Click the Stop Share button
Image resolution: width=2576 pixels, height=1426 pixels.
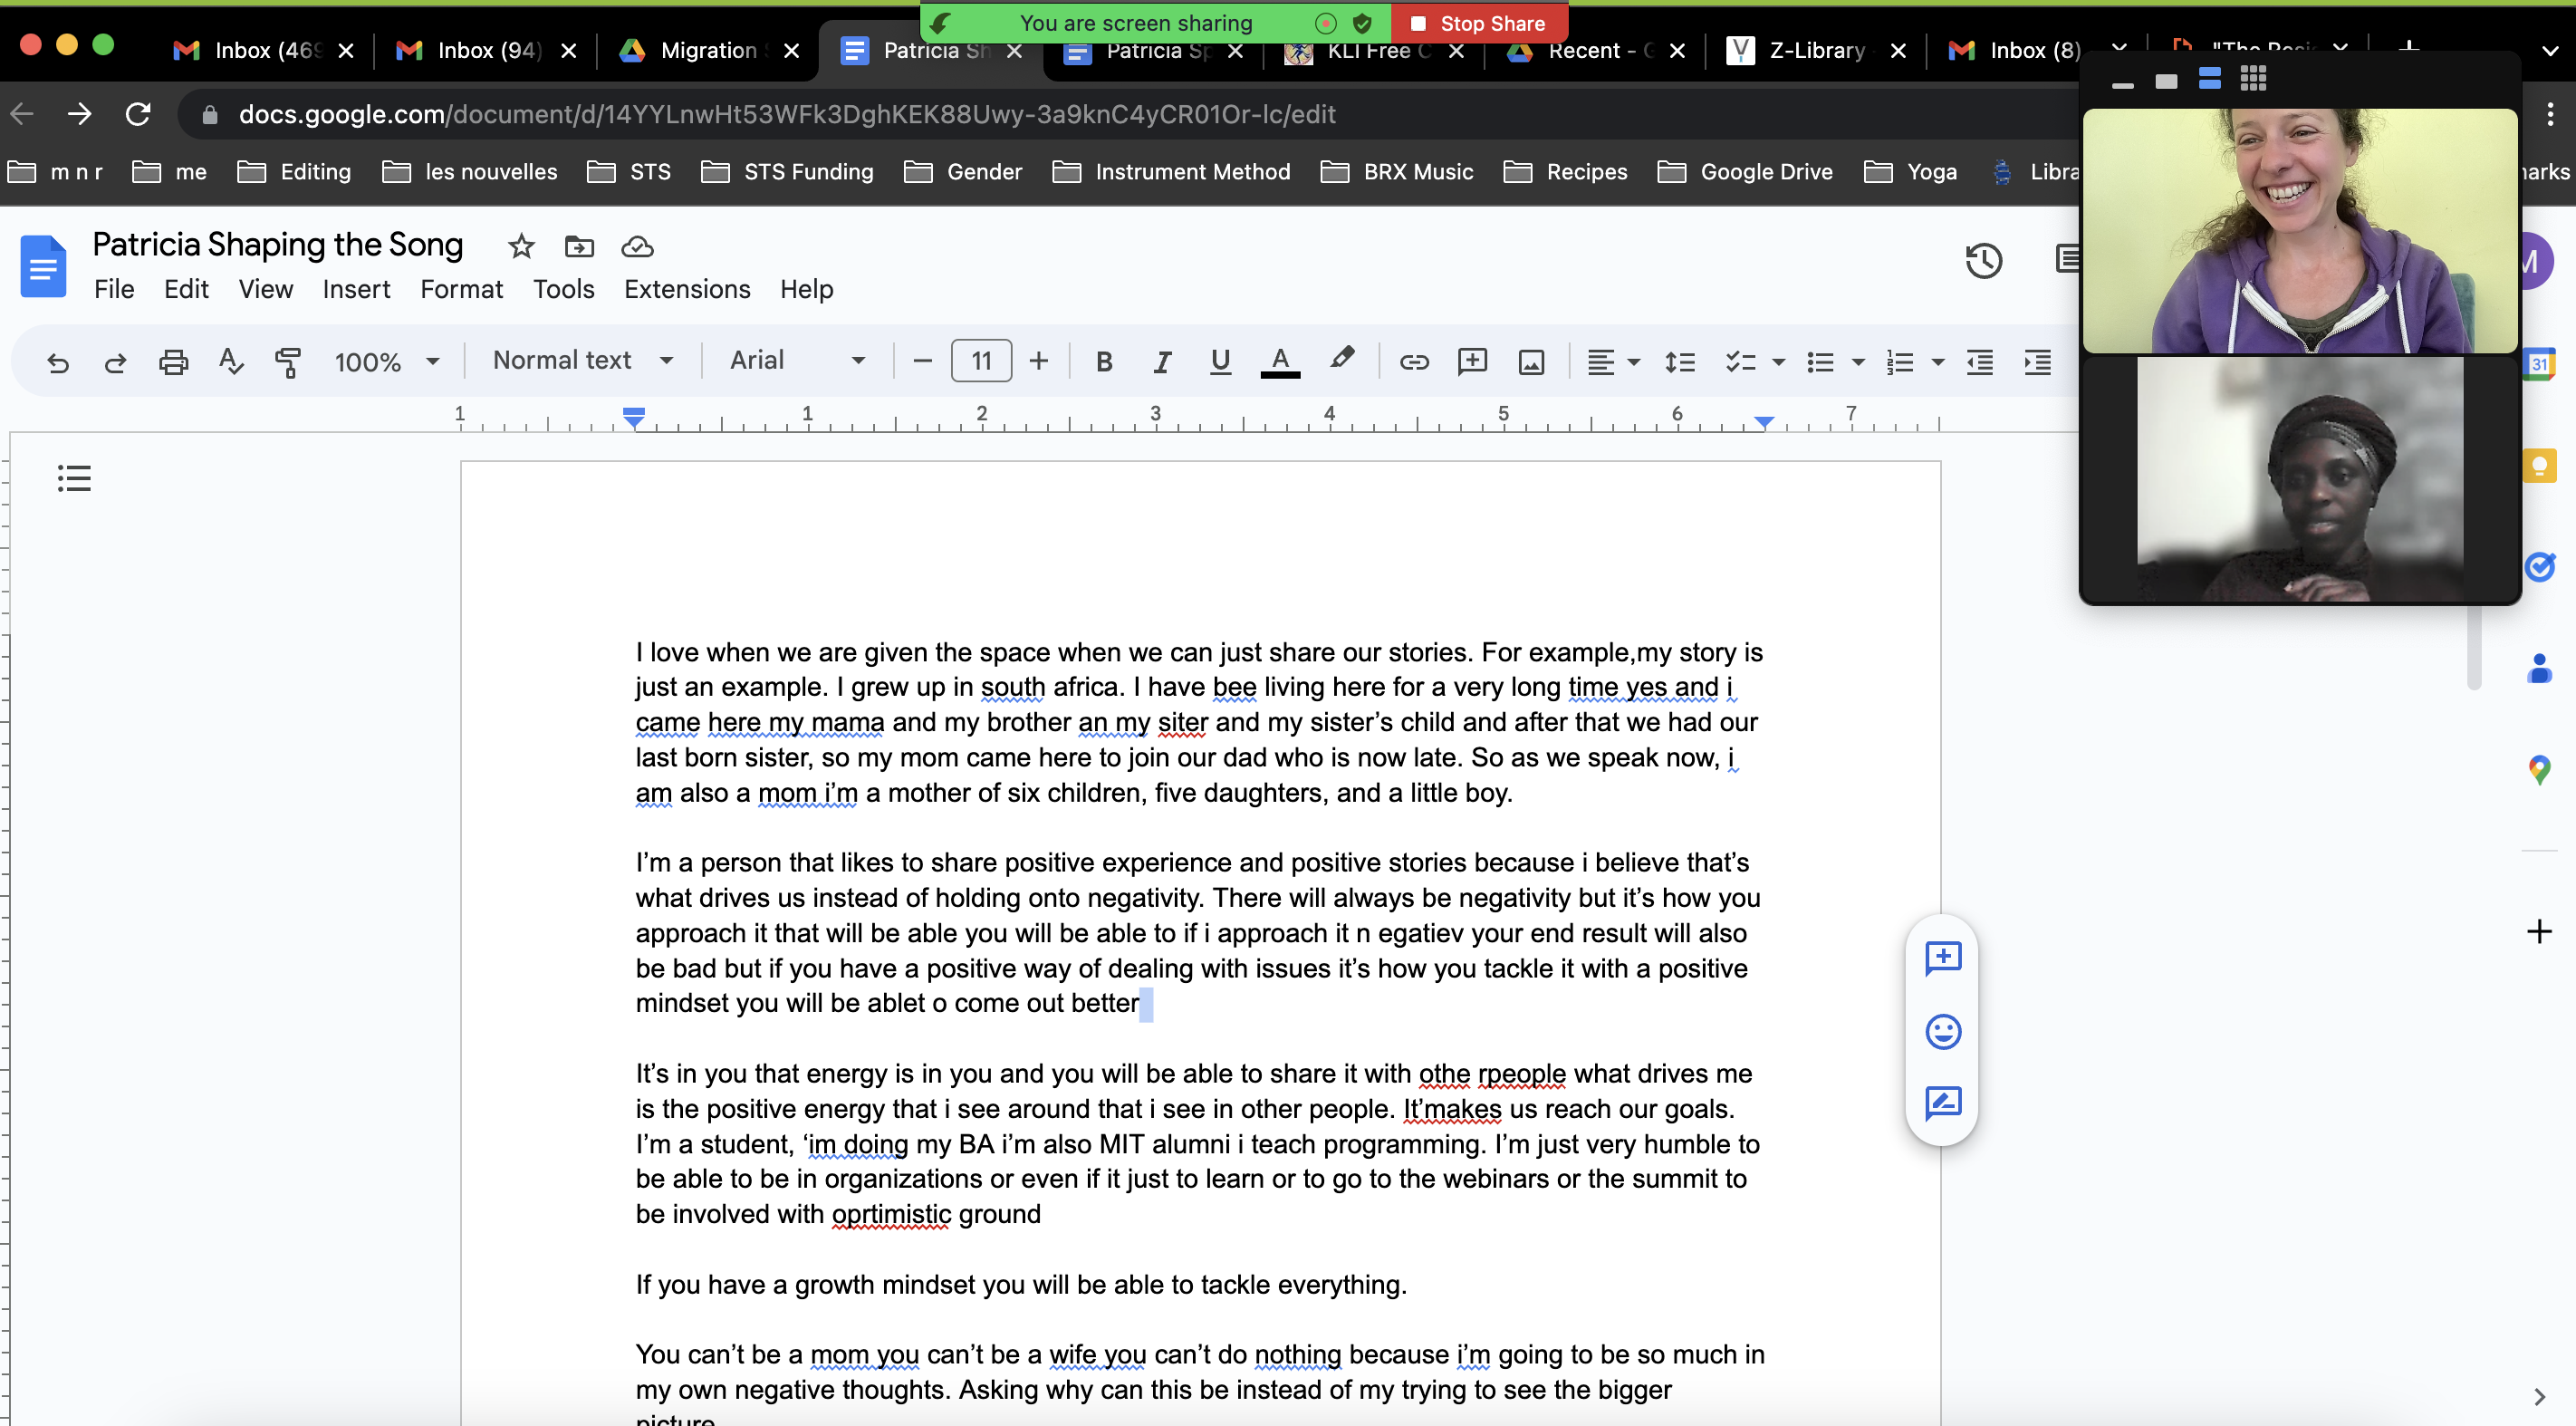pyautogui.click(x=1478, y=23)
